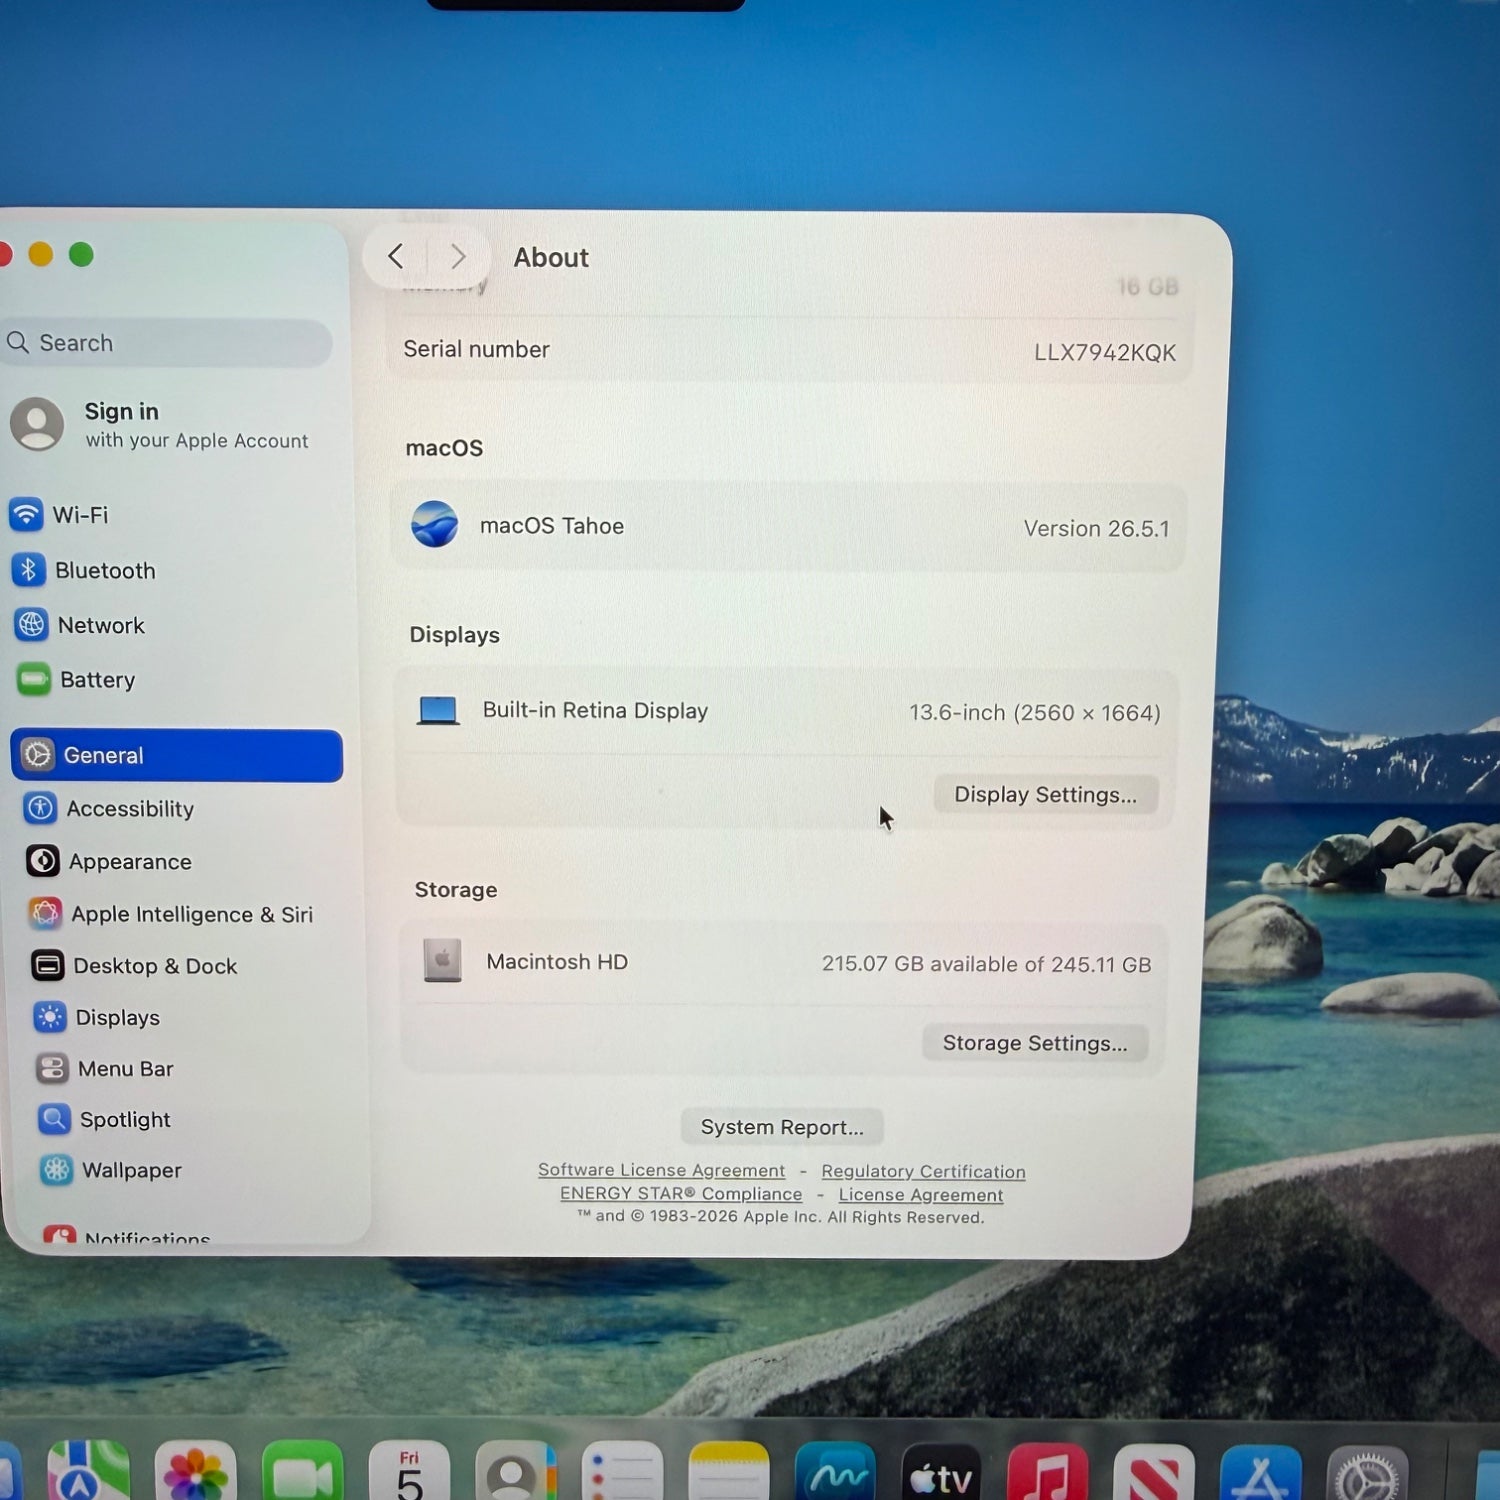
Task: Open the Displays sidebar item
Action: coord(193,1017)
